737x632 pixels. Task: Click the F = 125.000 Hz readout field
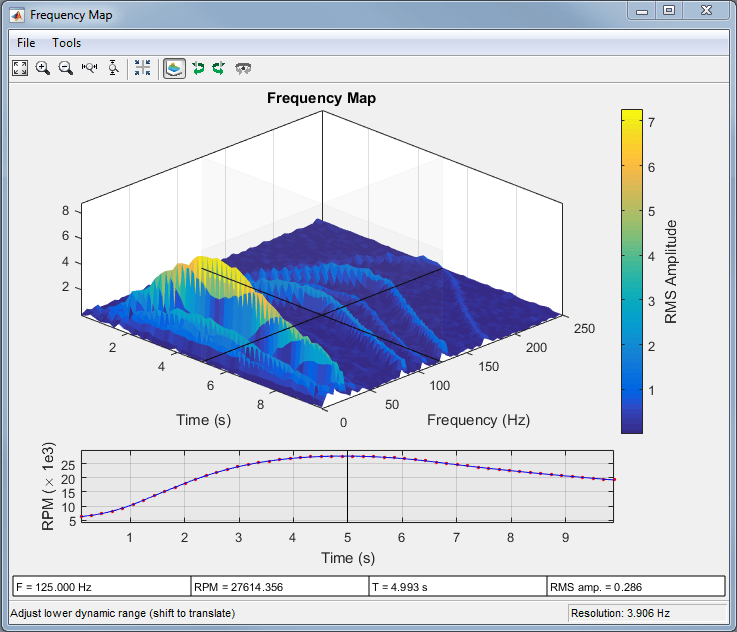click(101, 586)
